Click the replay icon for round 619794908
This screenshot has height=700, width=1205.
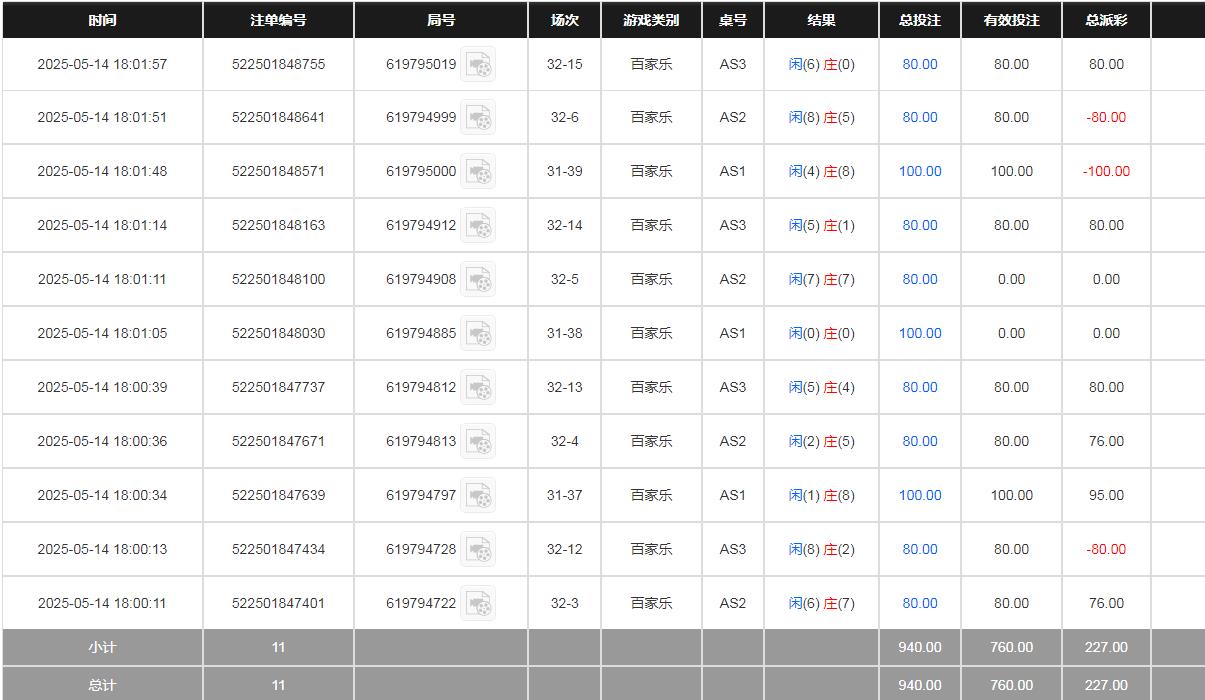tap(478, 280)
